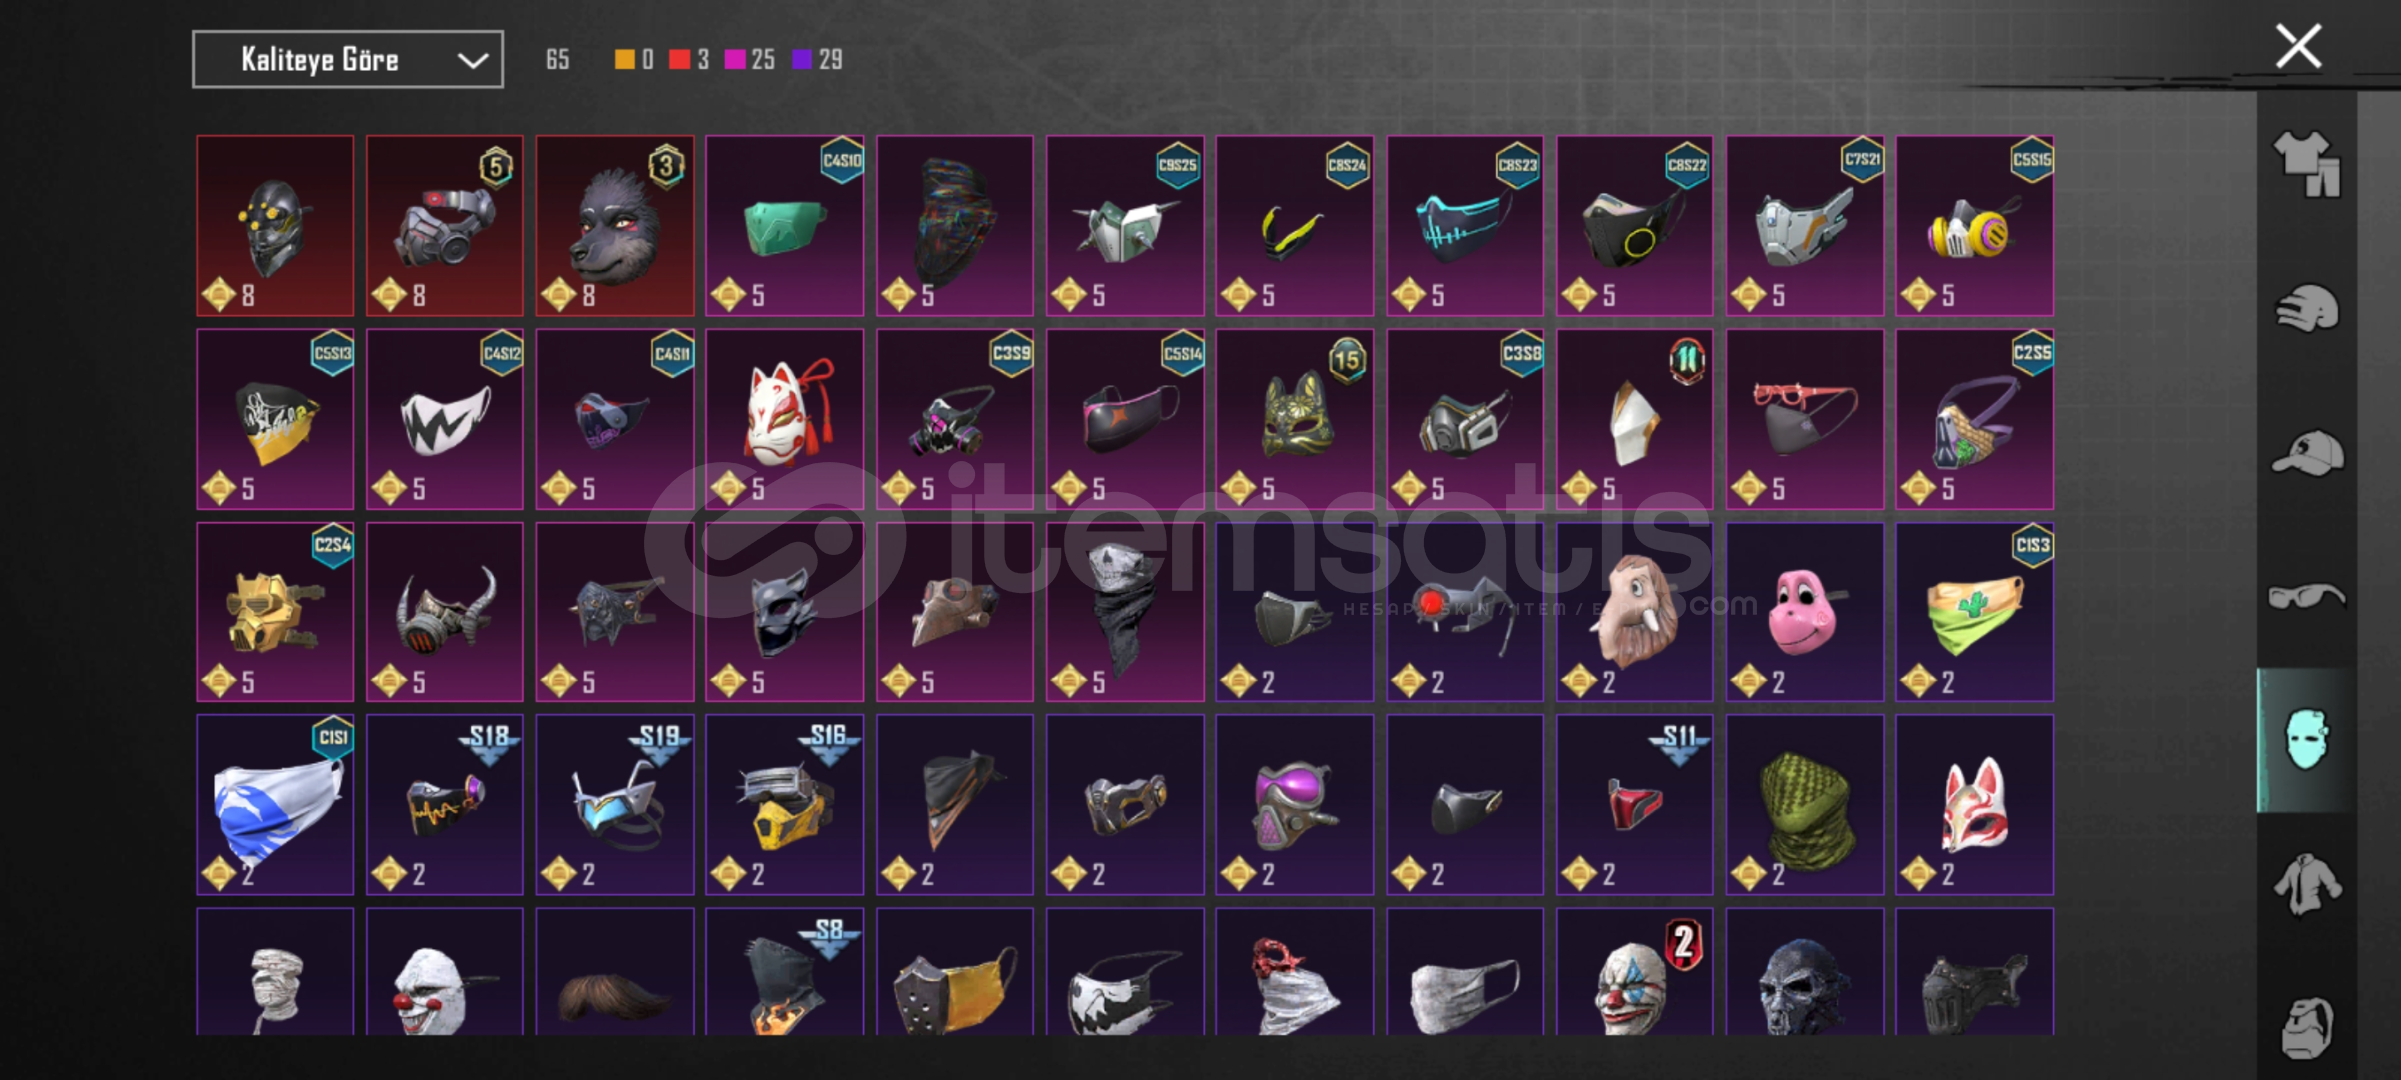Expand the Kaliteye Göre sort dropdown
Image resolution: width=2401 pixels, height=1080 pixels.
[348, 60]
